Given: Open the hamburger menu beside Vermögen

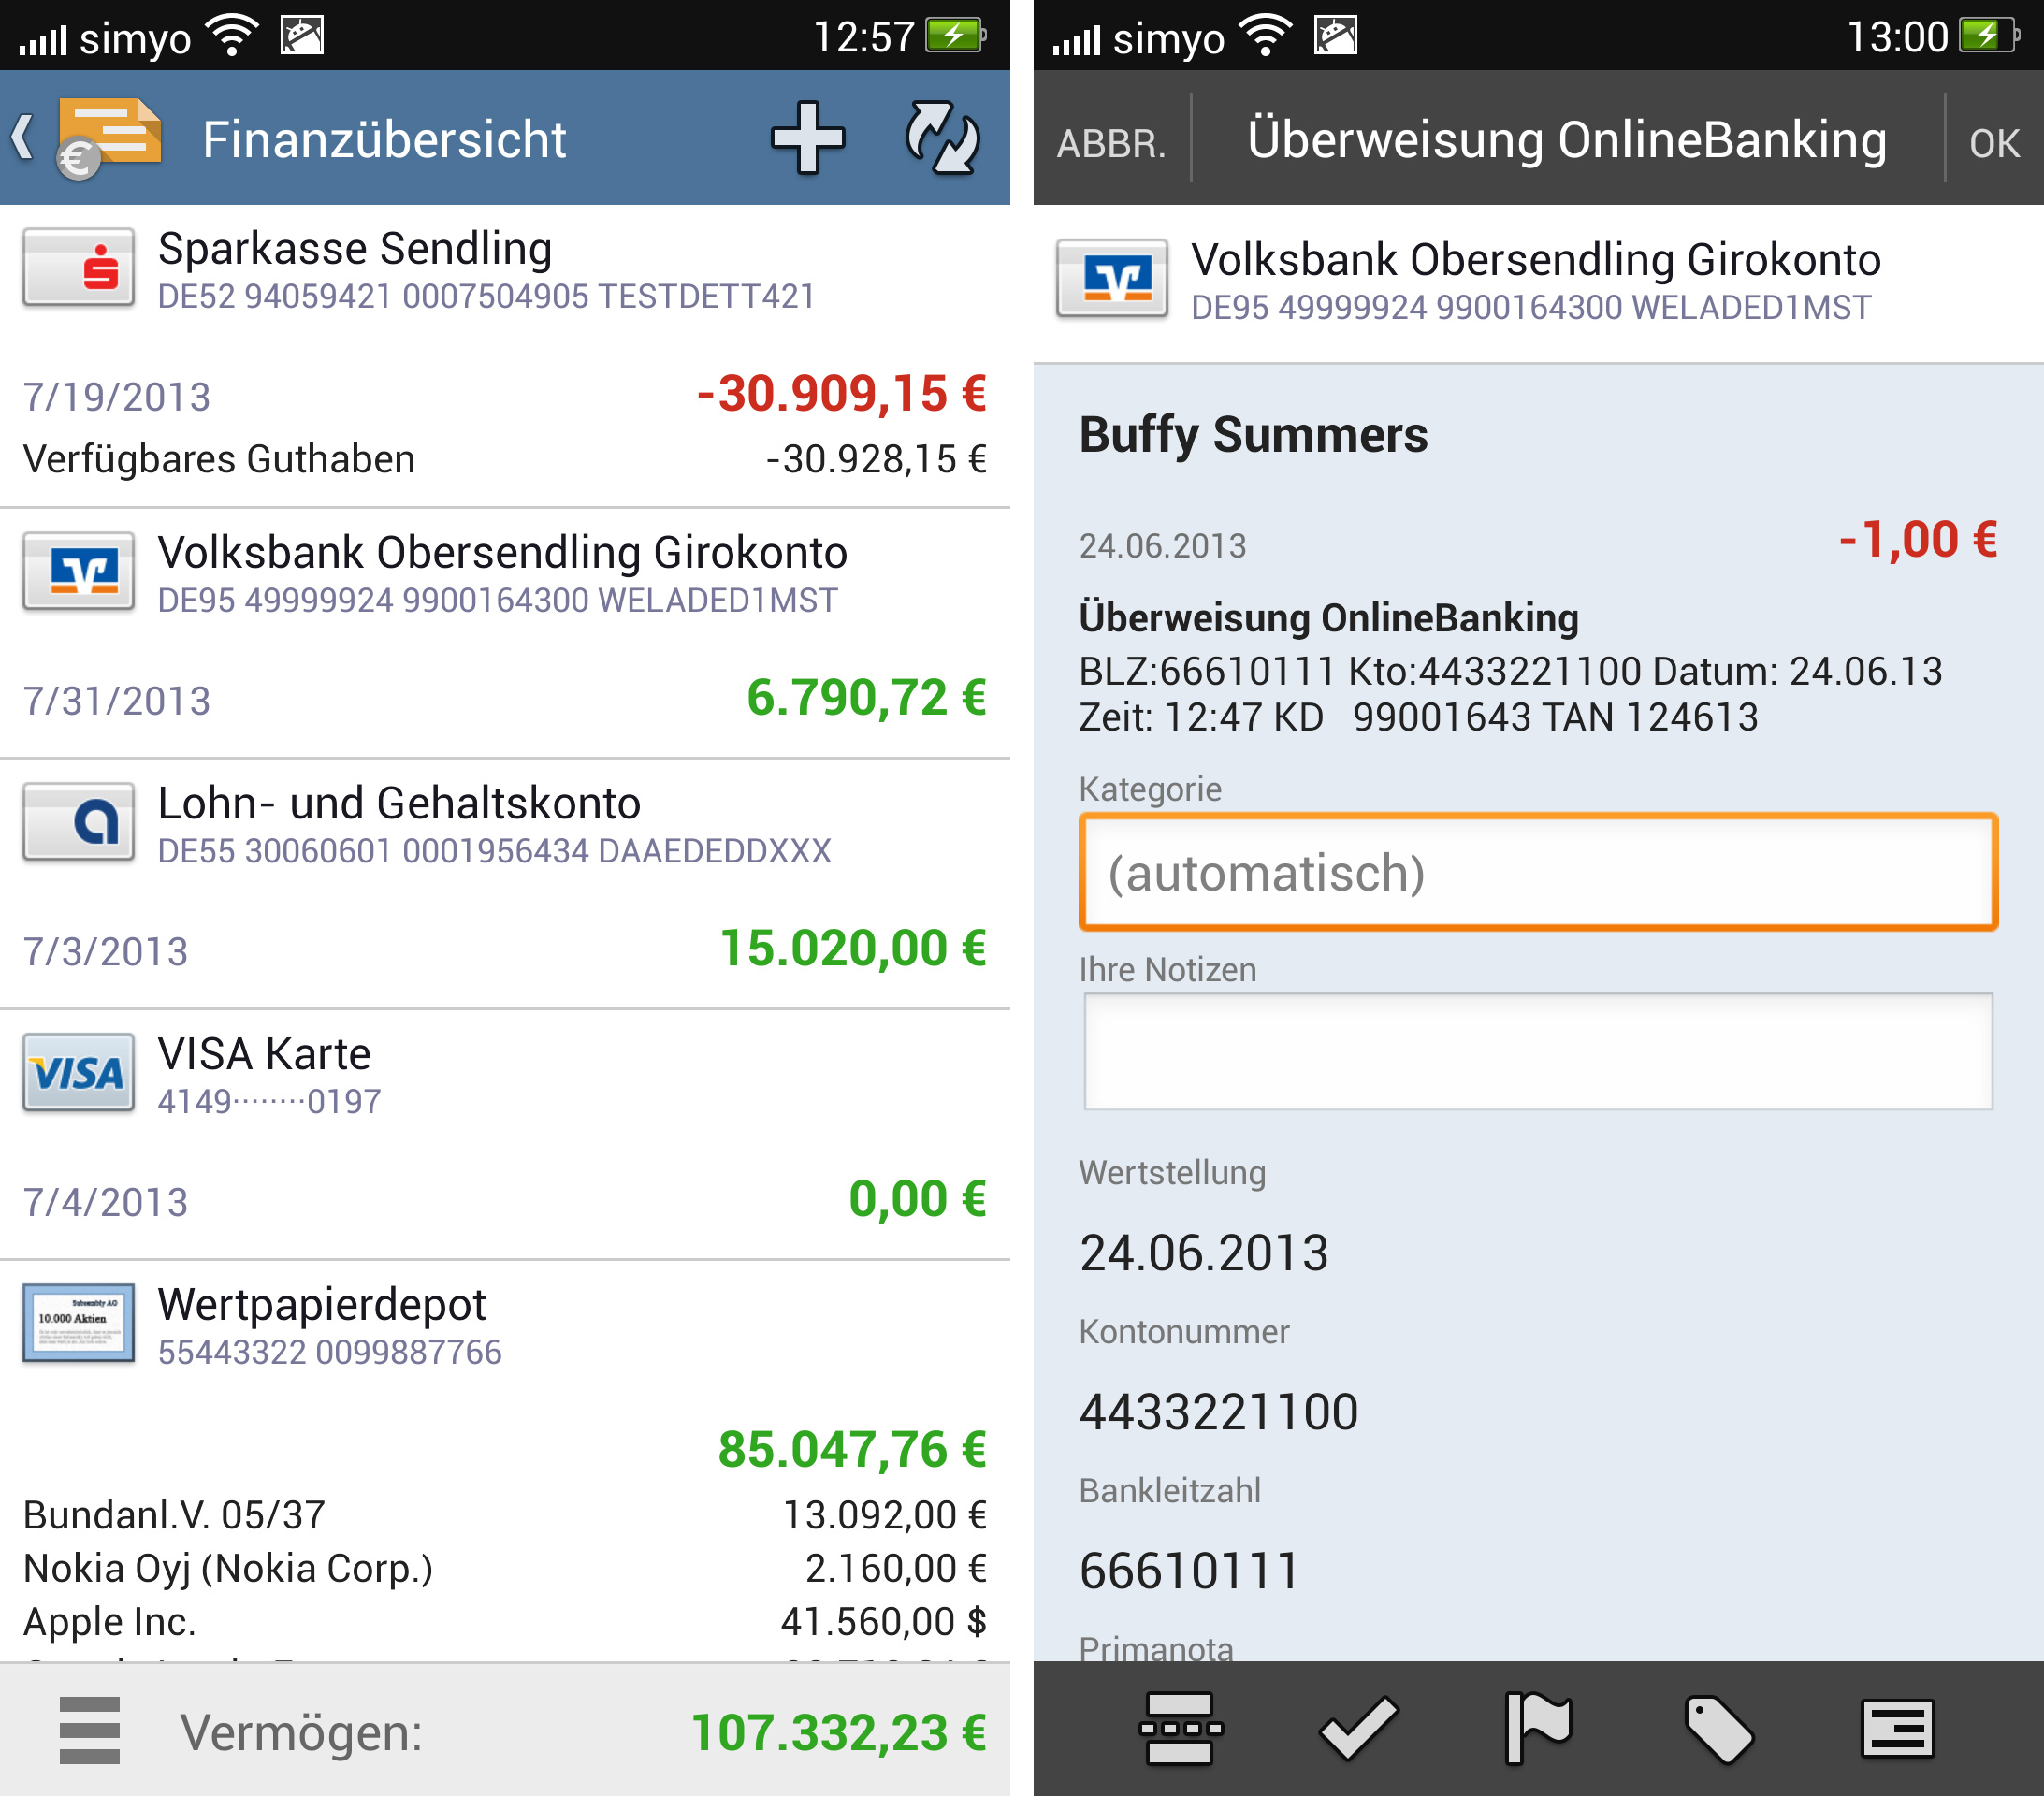Looking at the screenshot, I should [89, 1730].
